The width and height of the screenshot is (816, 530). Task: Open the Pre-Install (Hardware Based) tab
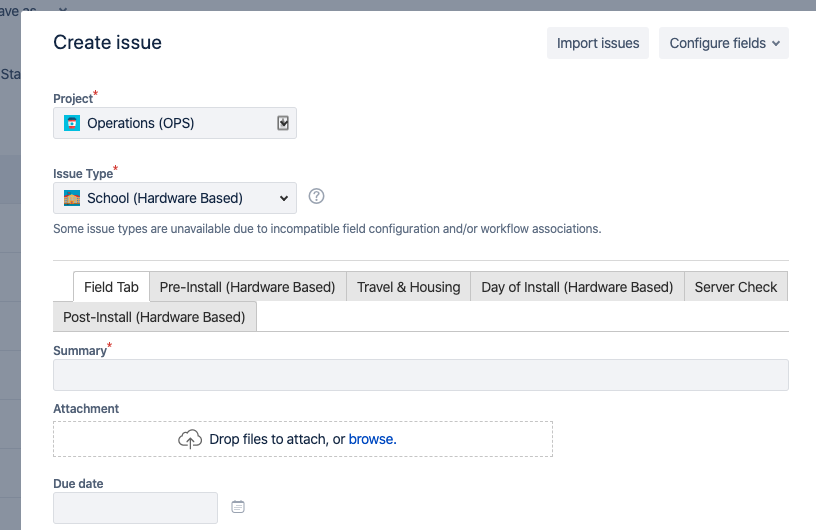[x=248, y=287]
